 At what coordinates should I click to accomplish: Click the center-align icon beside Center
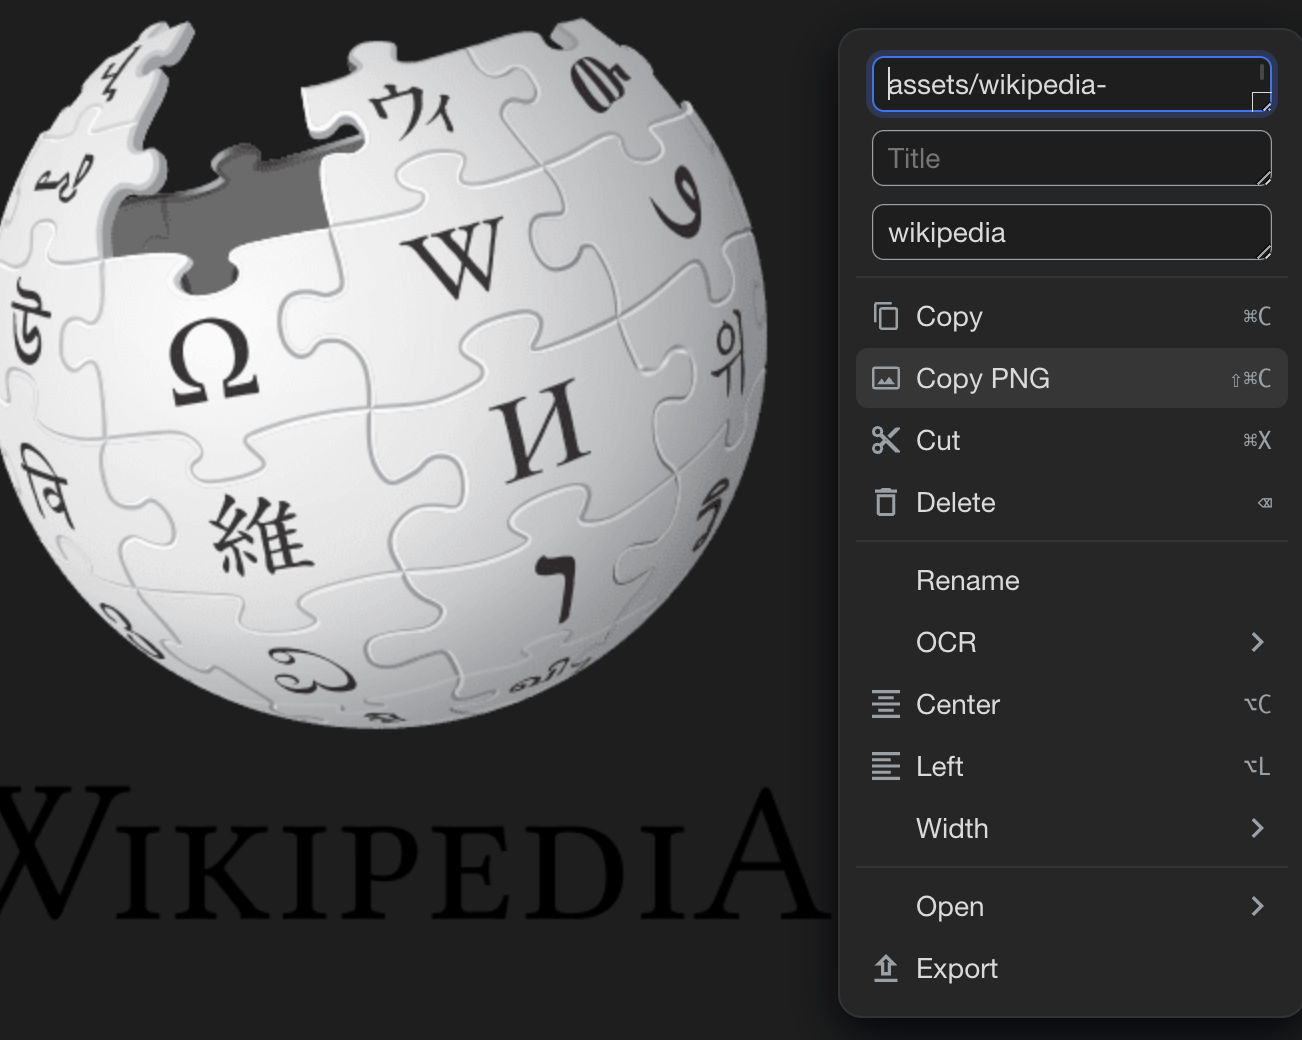click(886, 704)
